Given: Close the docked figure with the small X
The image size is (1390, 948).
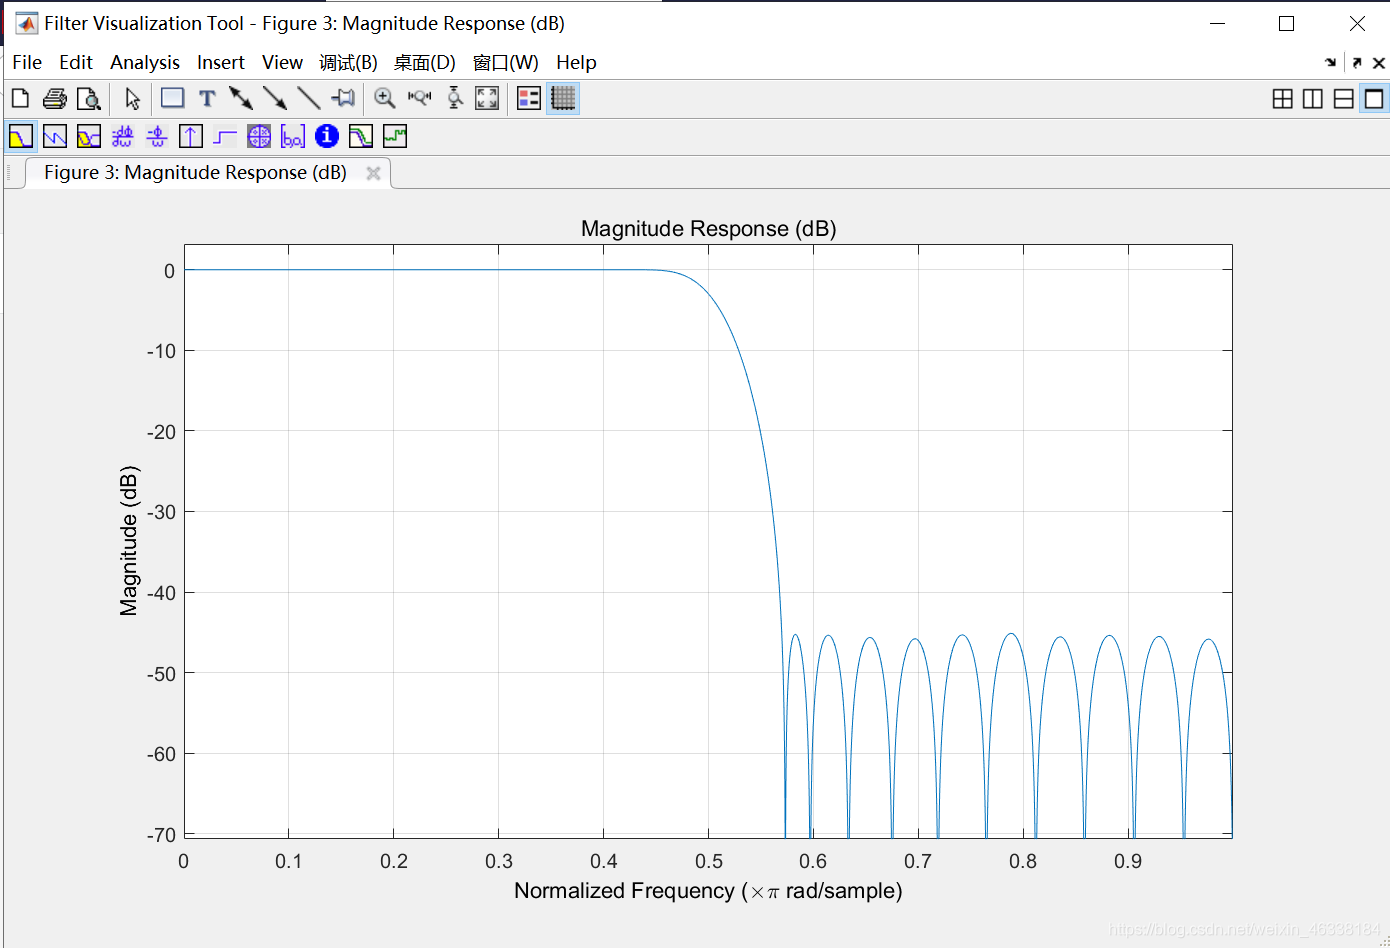Looking at the screenshot, I should click(x=1379, y=62).
